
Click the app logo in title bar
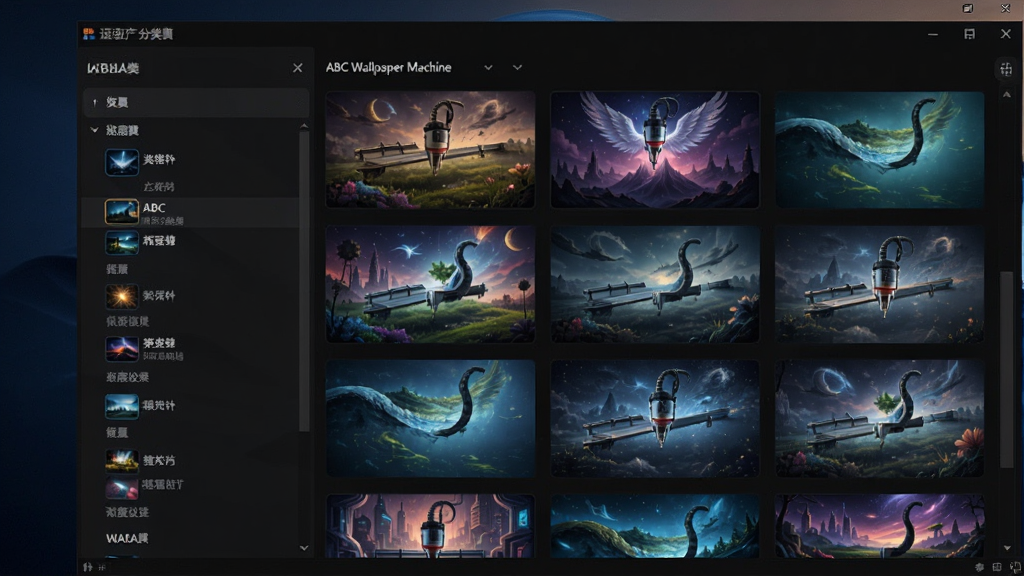(89, 34)
